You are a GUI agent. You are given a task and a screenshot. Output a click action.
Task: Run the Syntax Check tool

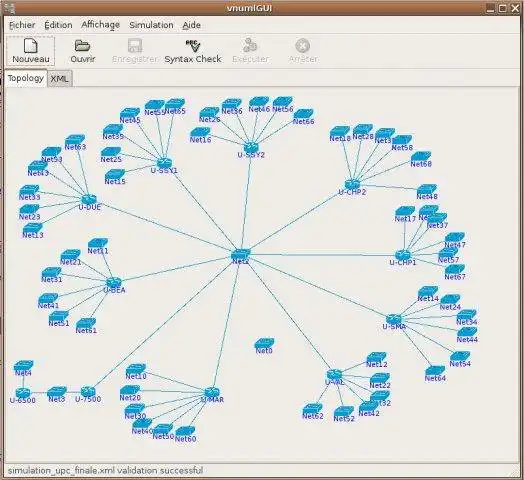click(x=193, y=51)
